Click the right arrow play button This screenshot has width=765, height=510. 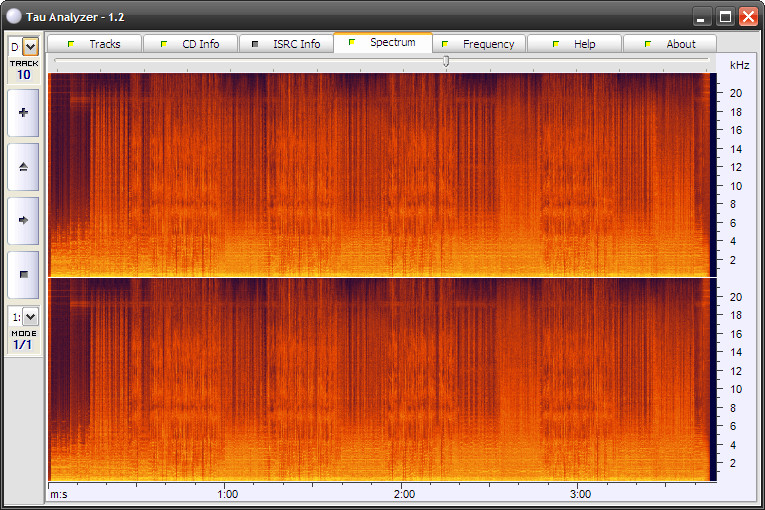(x=23, y=220)
